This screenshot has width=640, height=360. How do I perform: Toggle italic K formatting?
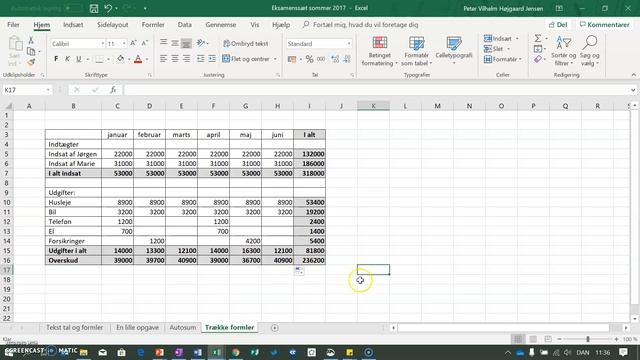(67, 59)
